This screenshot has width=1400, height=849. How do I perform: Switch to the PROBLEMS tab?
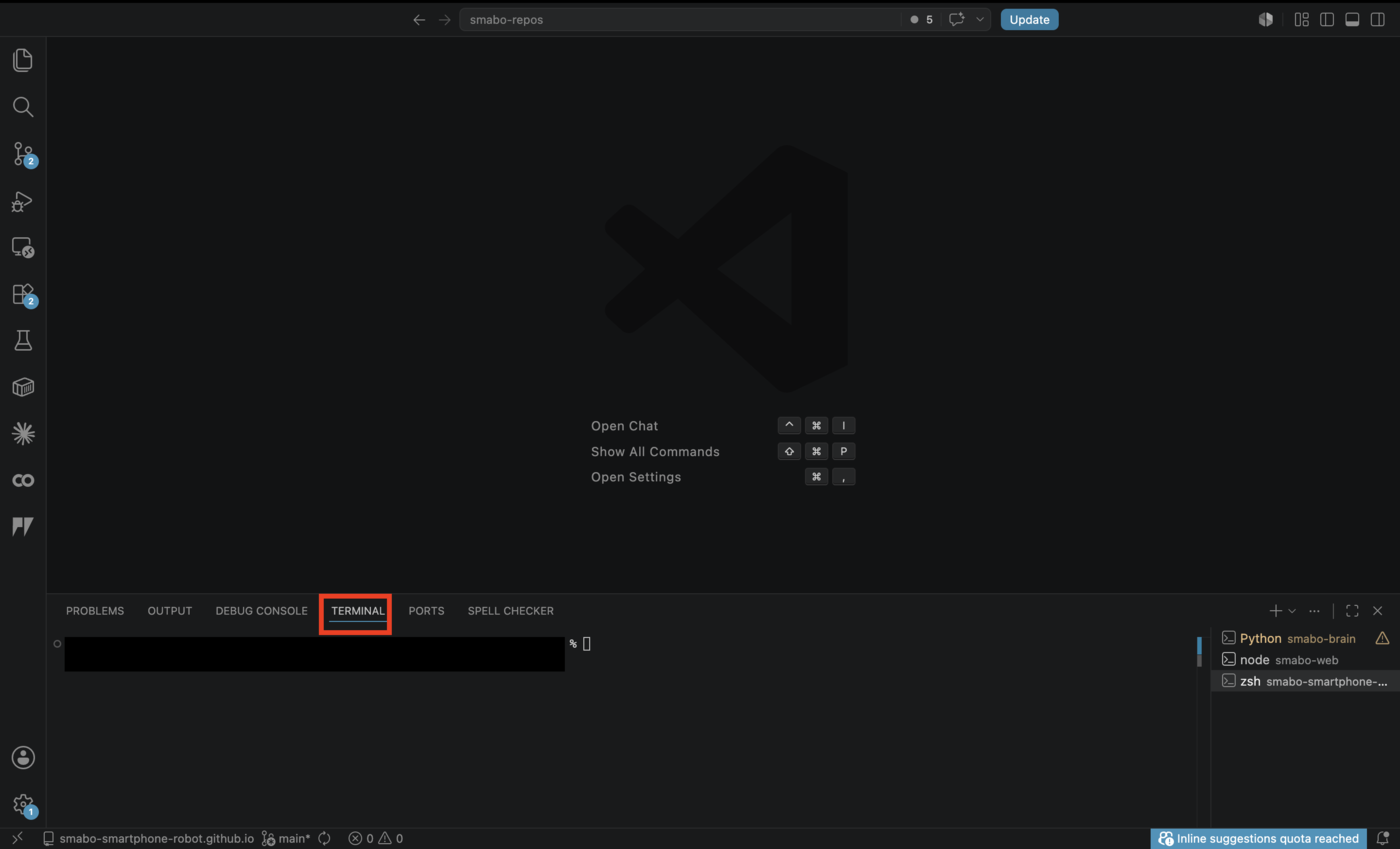95,611
